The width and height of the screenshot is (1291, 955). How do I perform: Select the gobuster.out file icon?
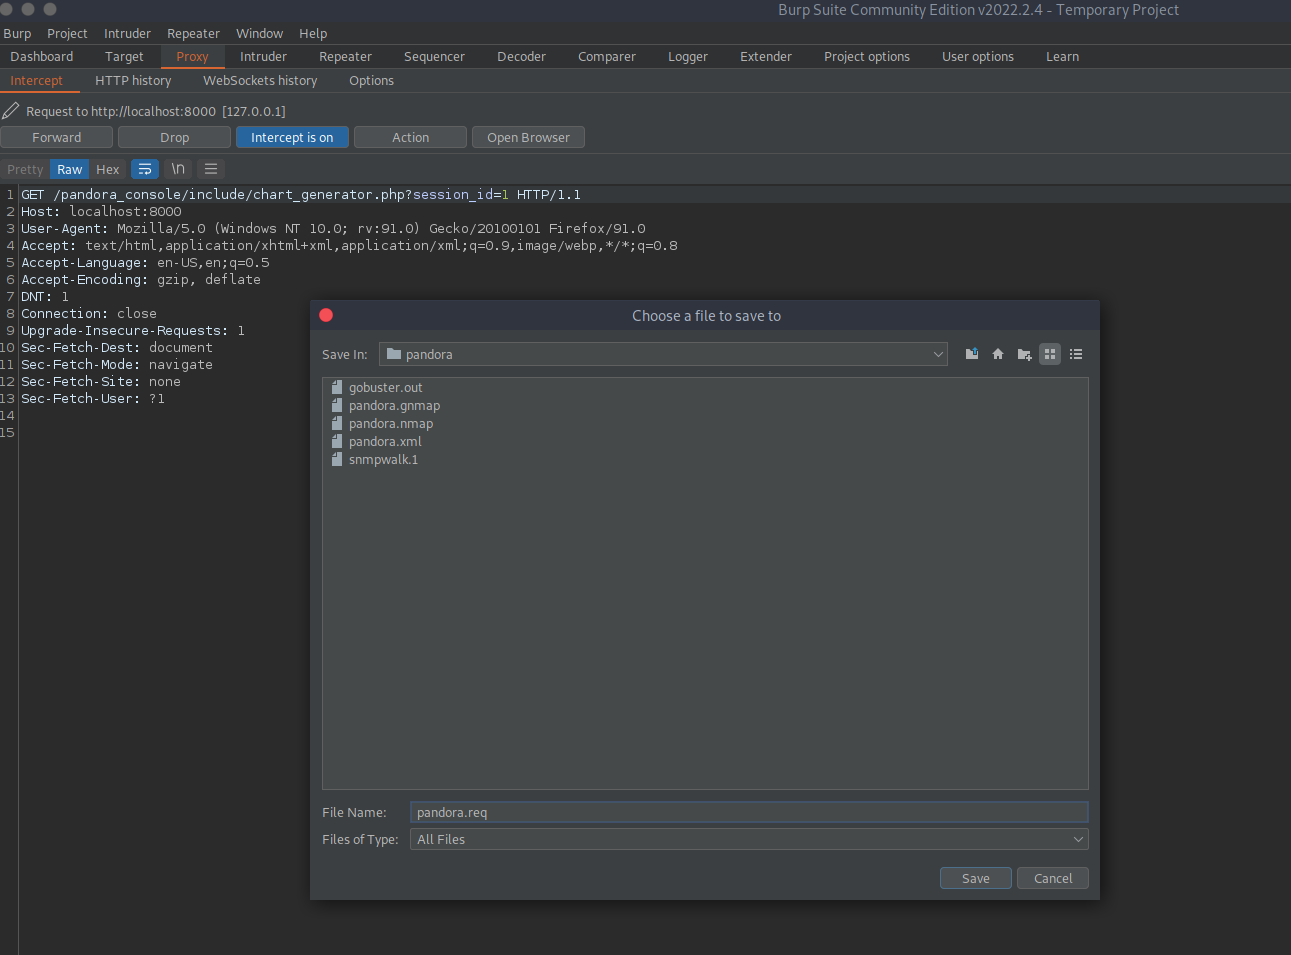pos(337,387)
